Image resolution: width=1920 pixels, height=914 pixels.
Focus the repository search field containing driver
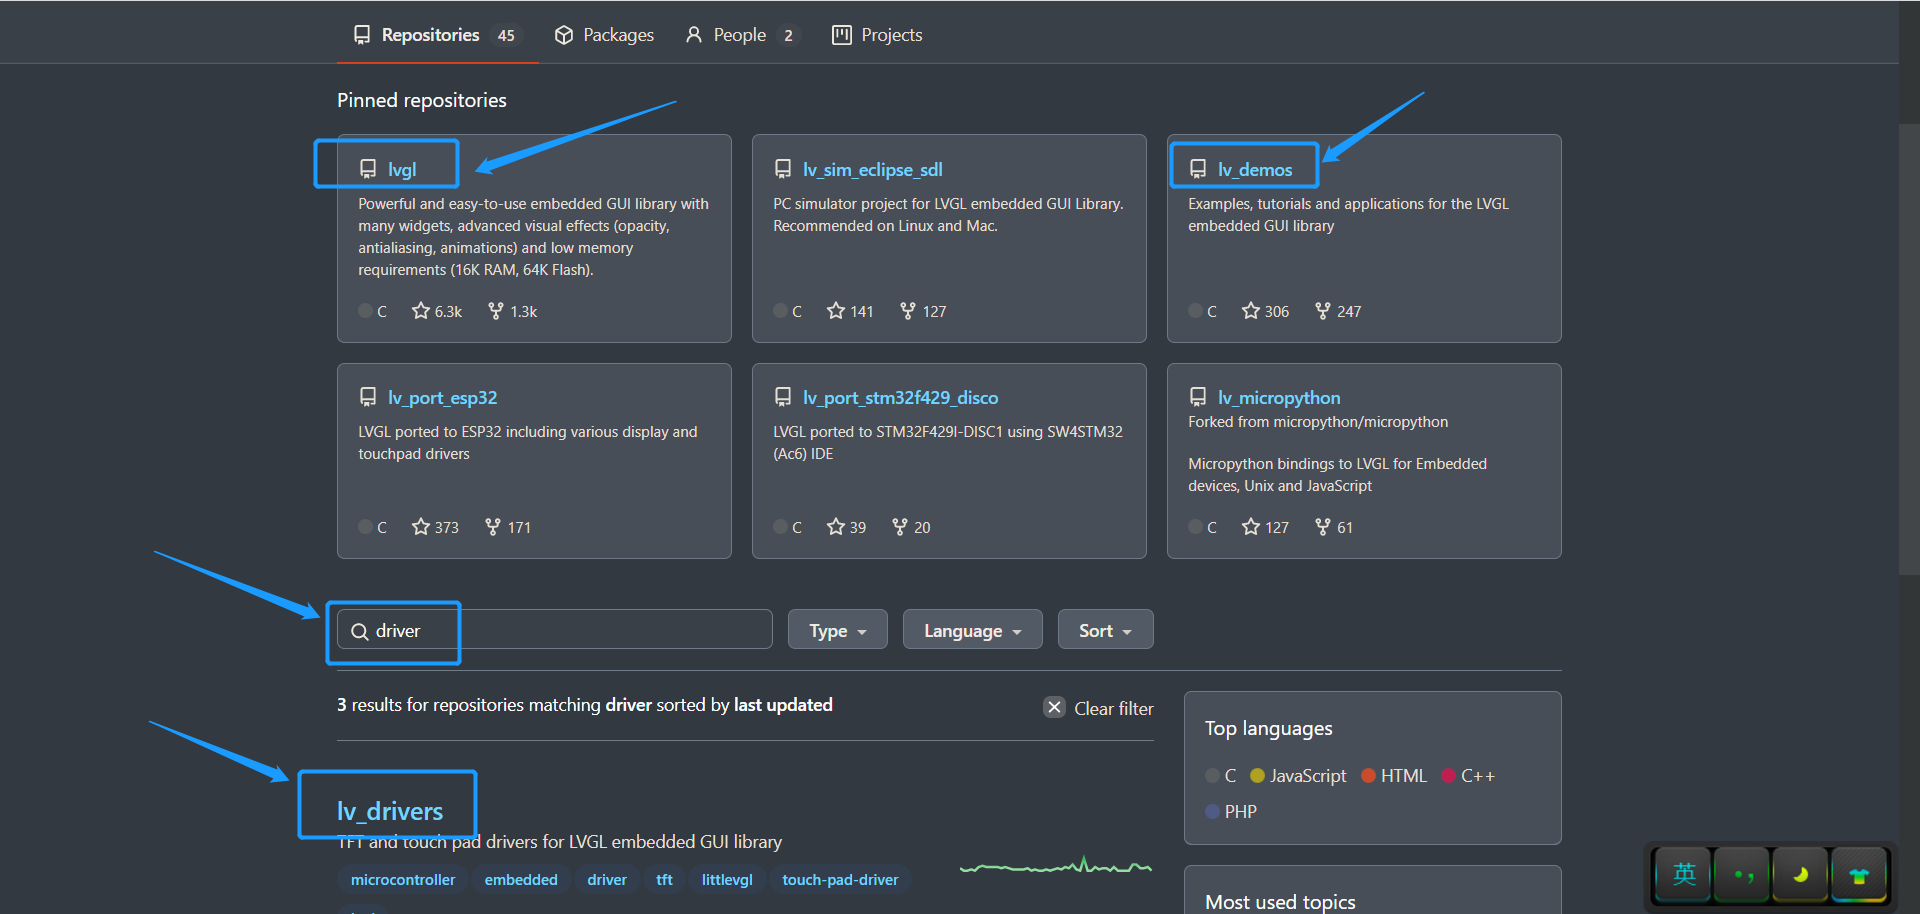[560, 630]
